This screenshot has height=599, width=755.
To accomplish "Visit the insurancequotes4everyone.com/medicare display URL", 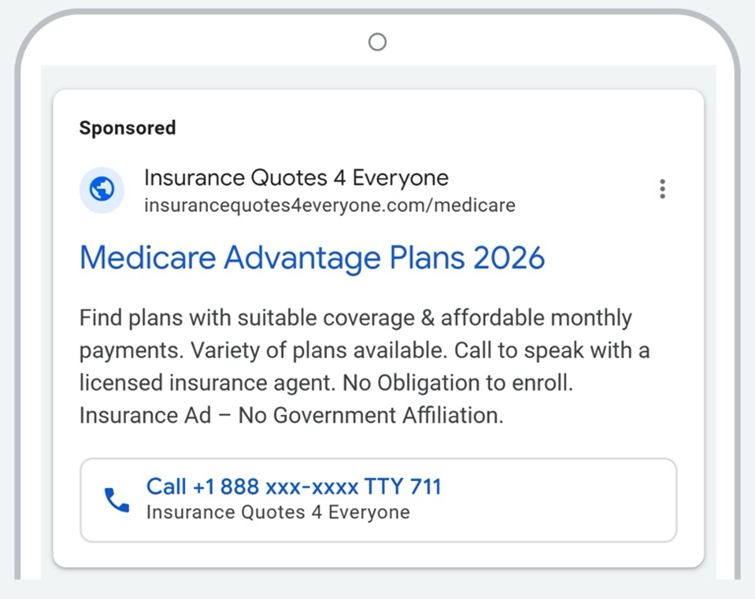I will coord(329,206).
